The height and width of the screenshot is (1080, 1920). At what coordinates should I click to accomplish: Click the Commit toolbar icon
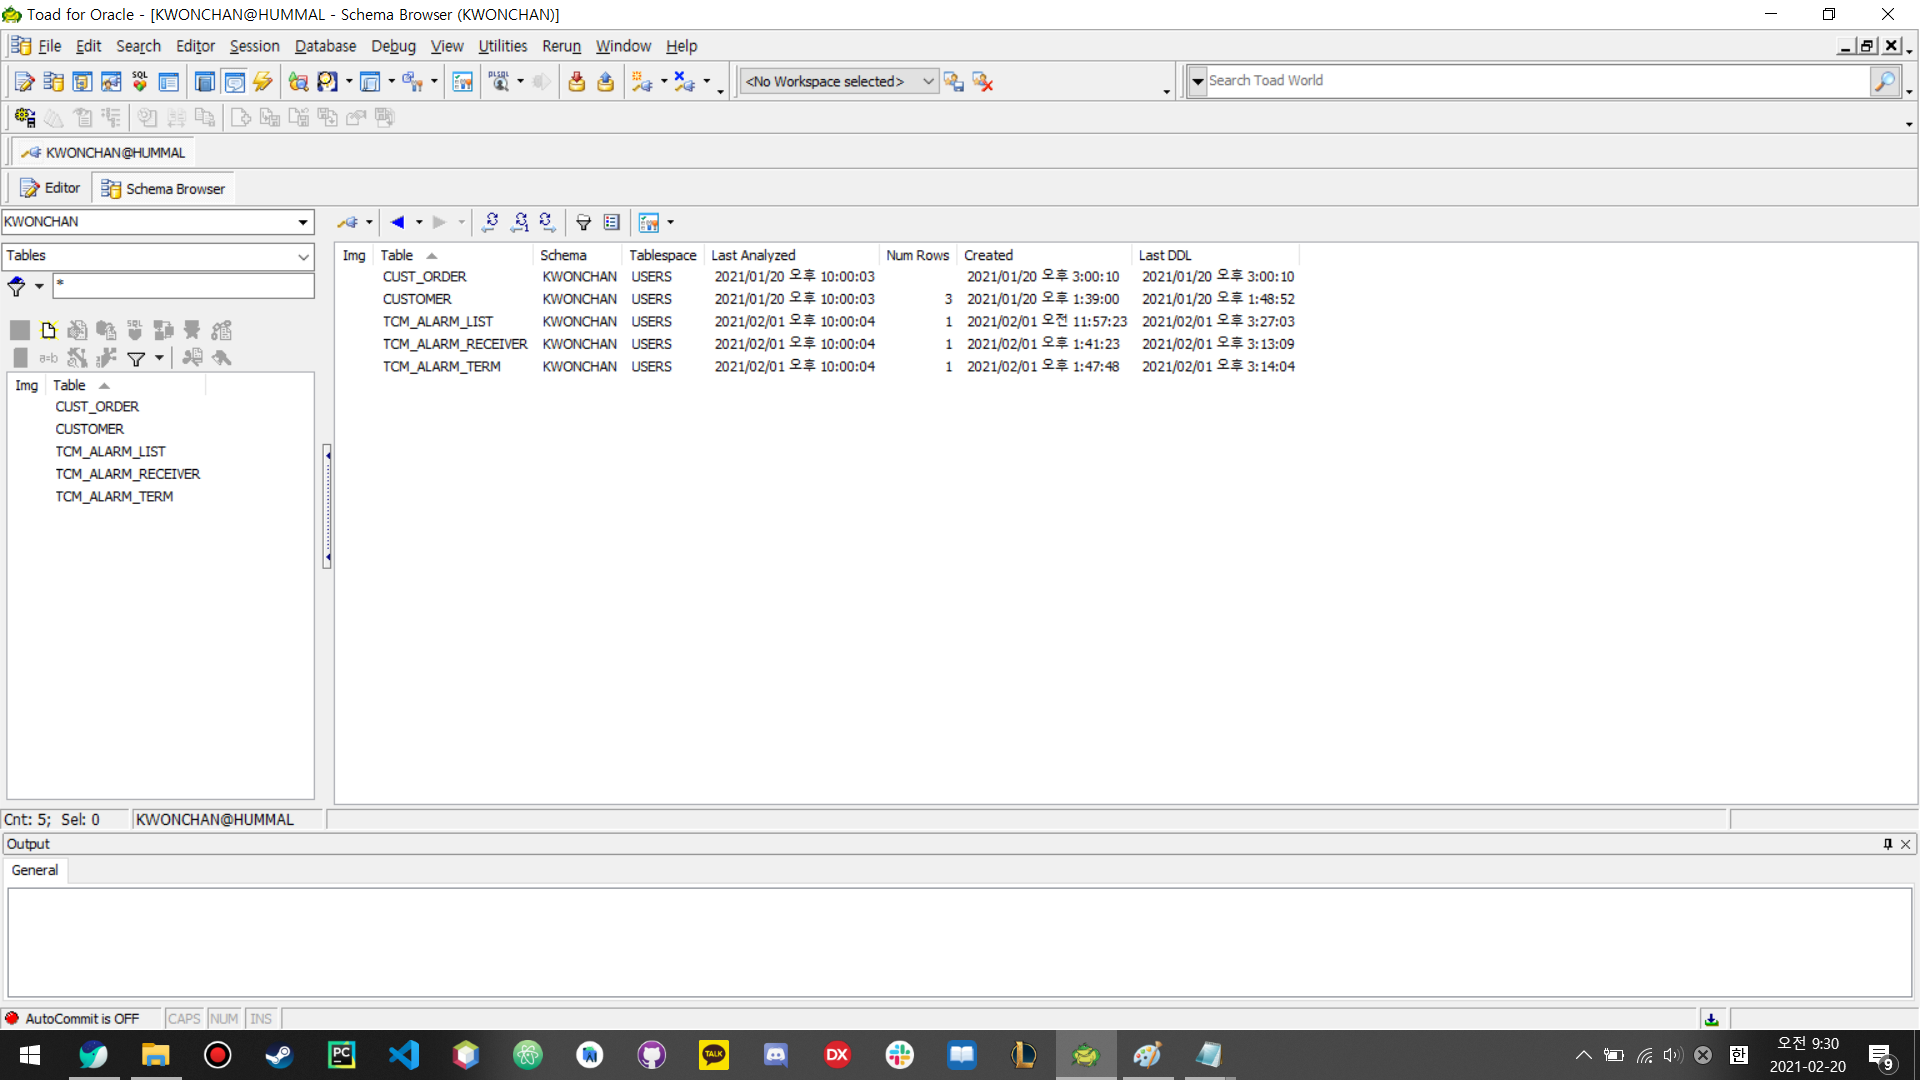coord(576,82)
